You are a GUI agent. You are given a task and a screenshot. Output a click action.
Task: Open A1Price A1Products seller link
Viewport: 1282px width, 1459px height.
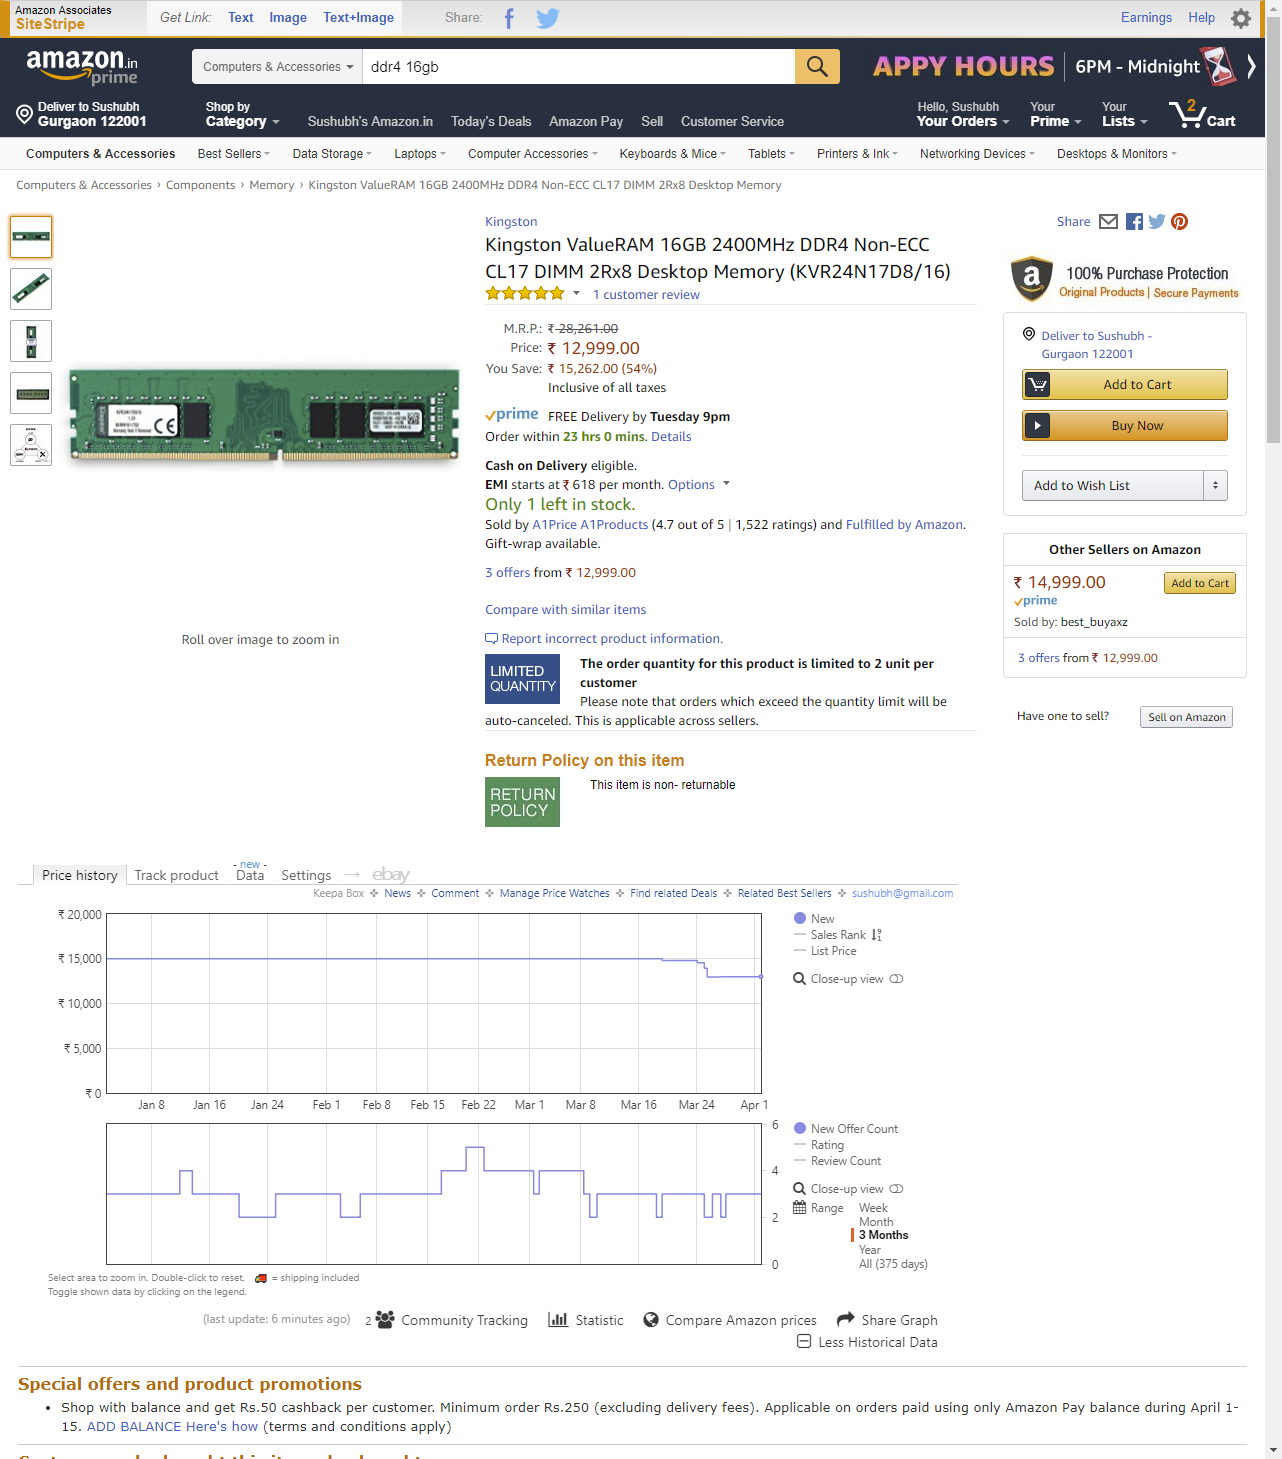(x=590, y=525)
